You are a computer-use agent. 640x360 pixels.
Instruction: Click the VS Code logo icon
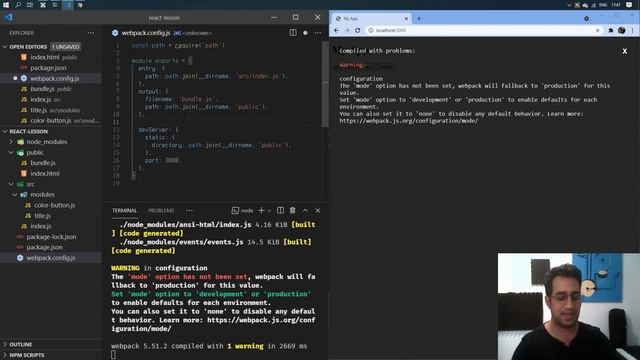(9, 18)
